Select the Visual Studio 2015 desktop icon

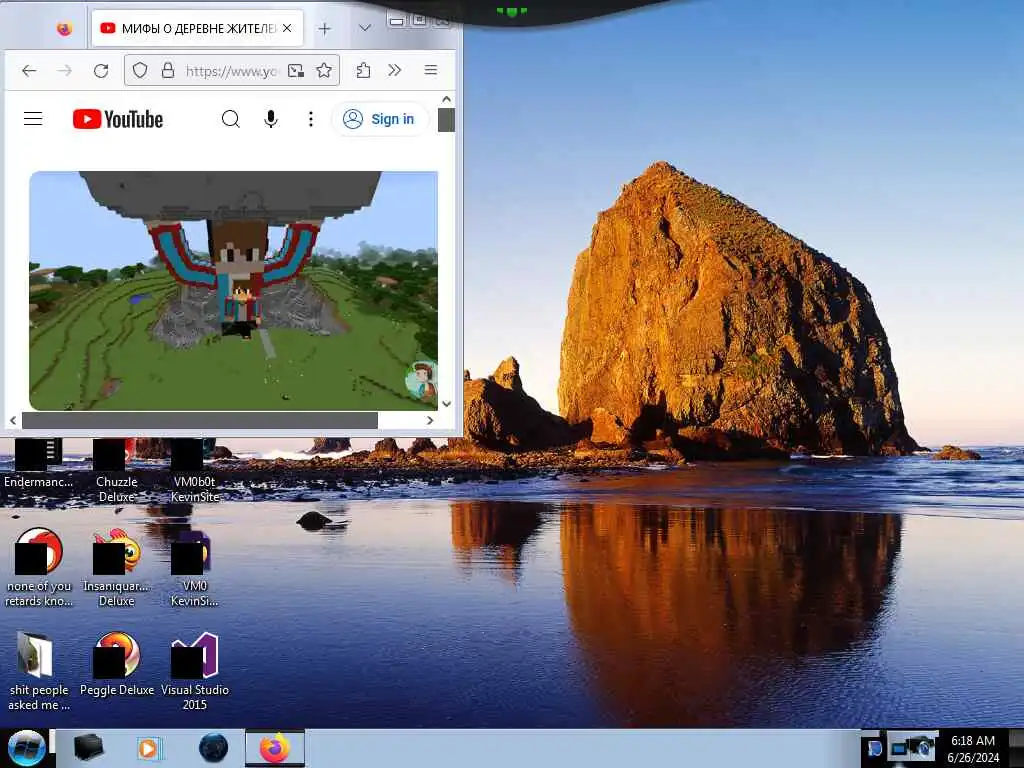[x=194, y=671]
